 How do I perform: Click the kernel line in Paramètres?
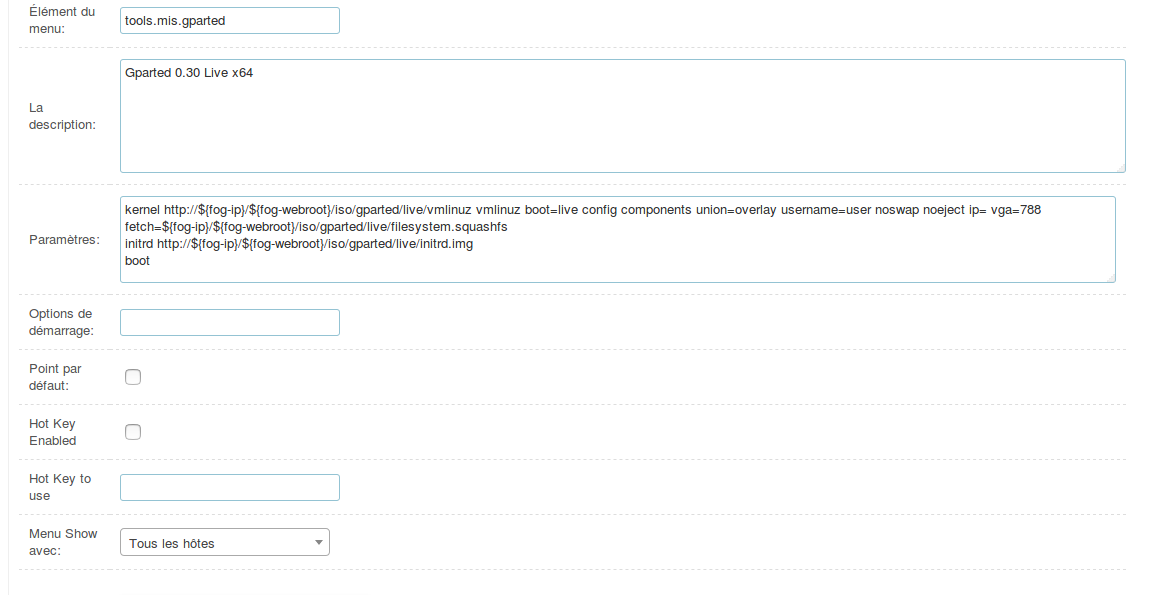click(x=583, y=210)
